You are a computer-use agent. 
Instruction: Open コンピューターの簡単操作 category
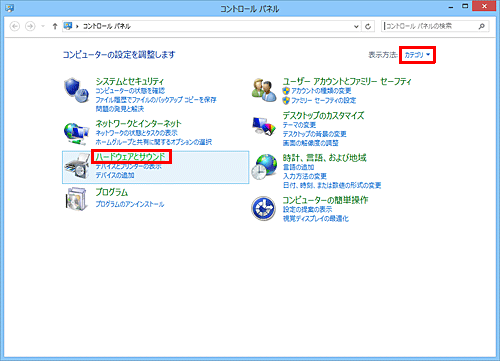coord(325,200)
